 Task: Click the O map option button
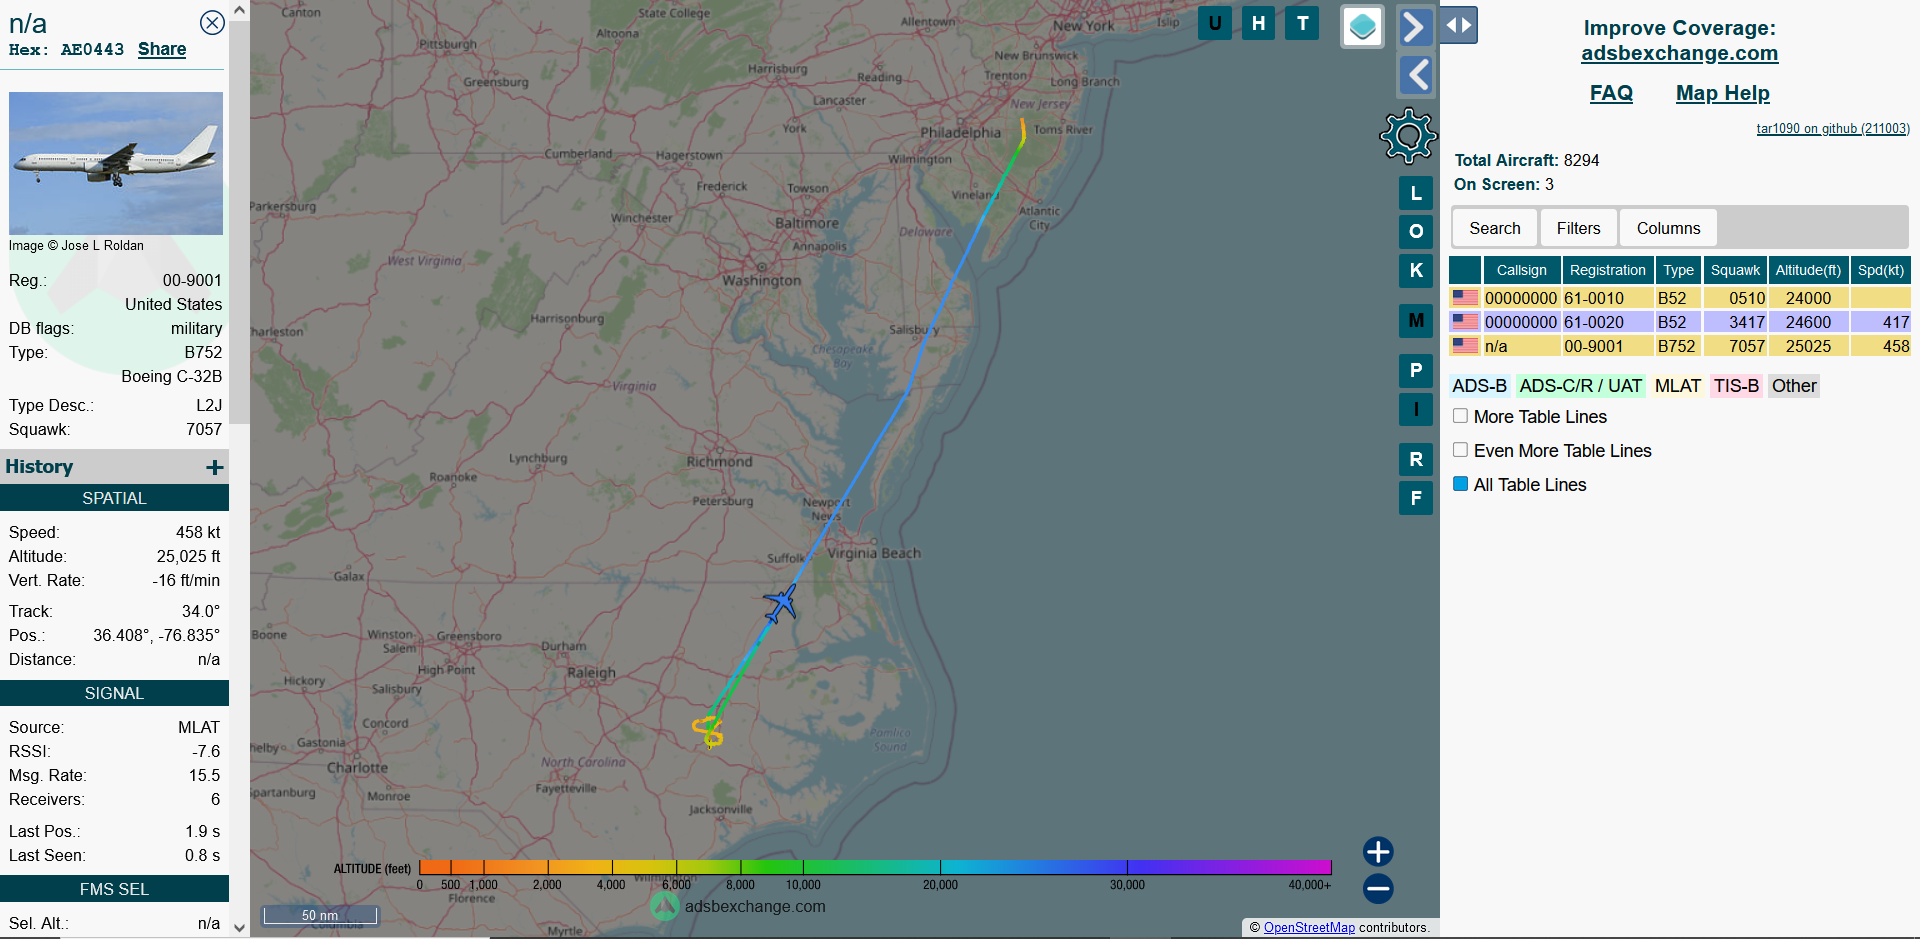(x=1416, y=231)
